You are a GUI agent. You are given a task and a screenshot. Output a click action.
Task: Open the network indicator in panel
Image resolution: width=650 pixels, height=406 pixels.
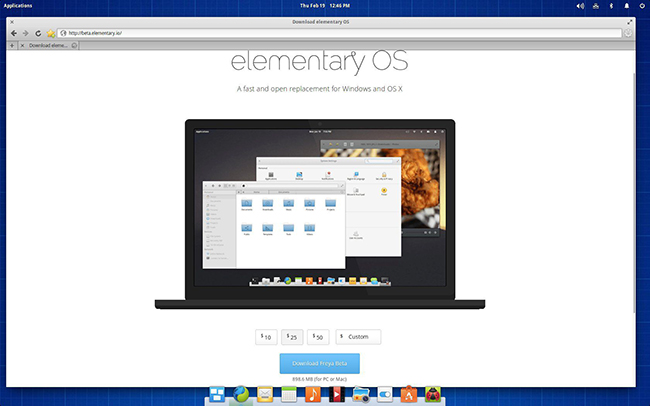(x=596, y=6)
